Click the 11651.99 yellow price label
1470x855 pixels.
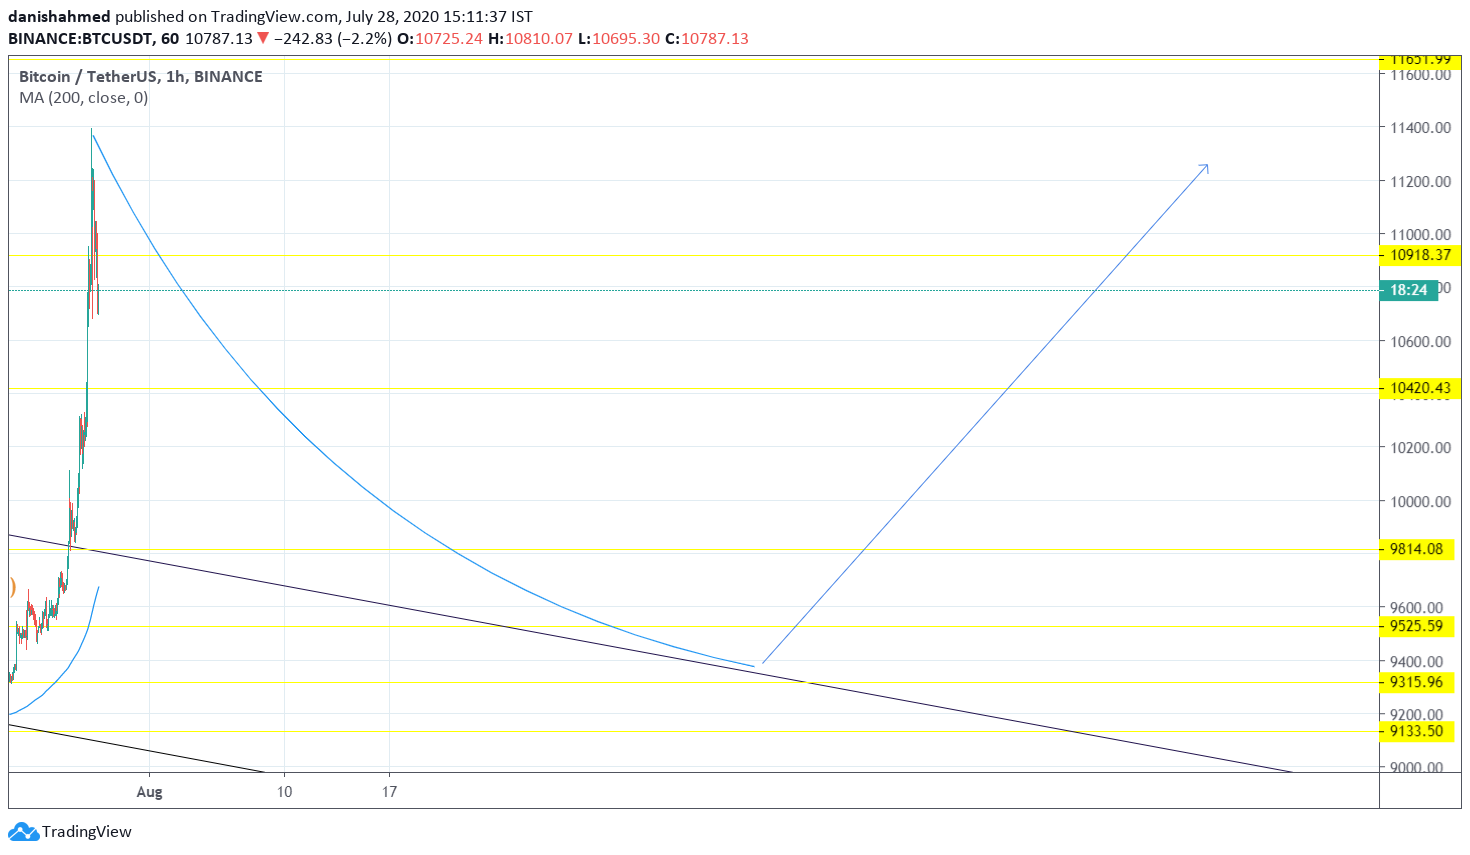[x=1420, y=60]
